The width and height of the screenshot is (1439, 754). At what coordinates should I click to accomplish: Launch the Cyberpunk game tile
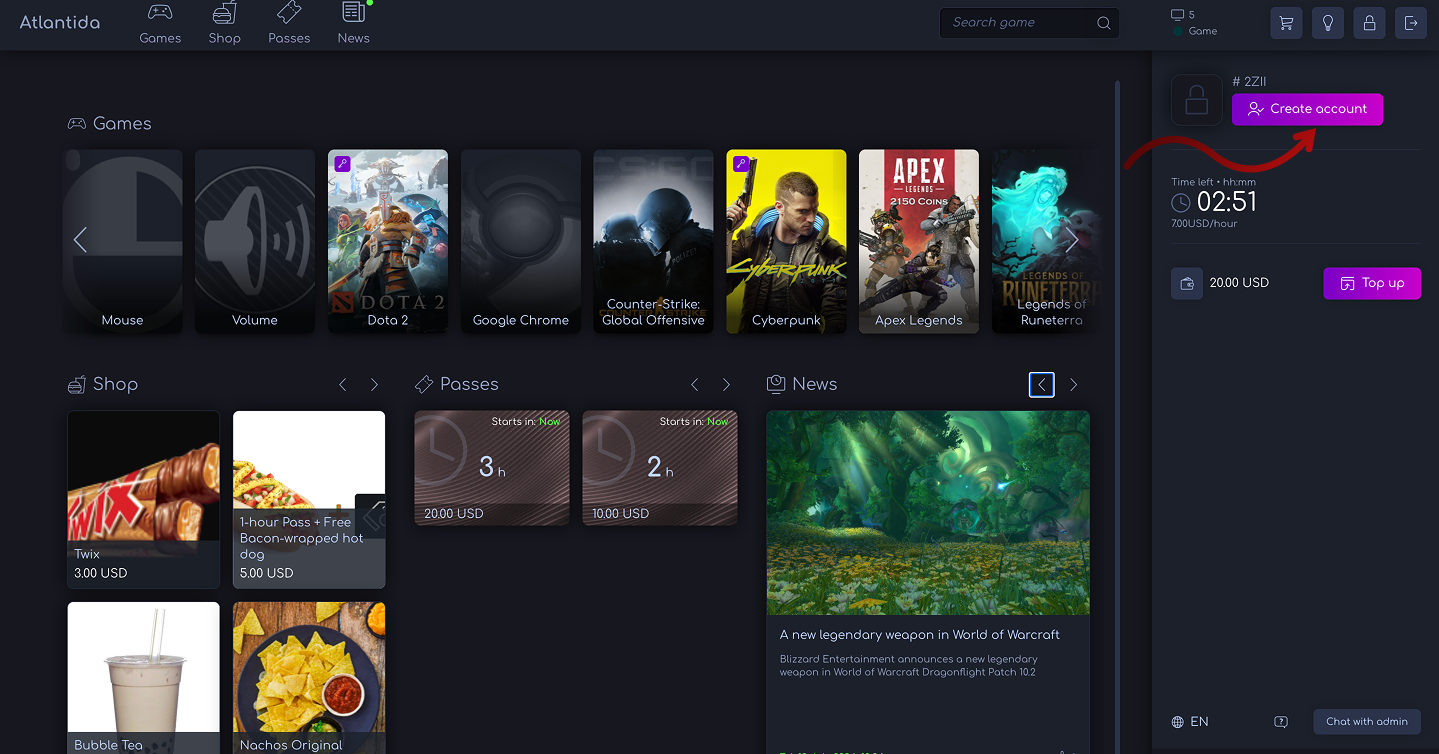(x=786, y=242)
